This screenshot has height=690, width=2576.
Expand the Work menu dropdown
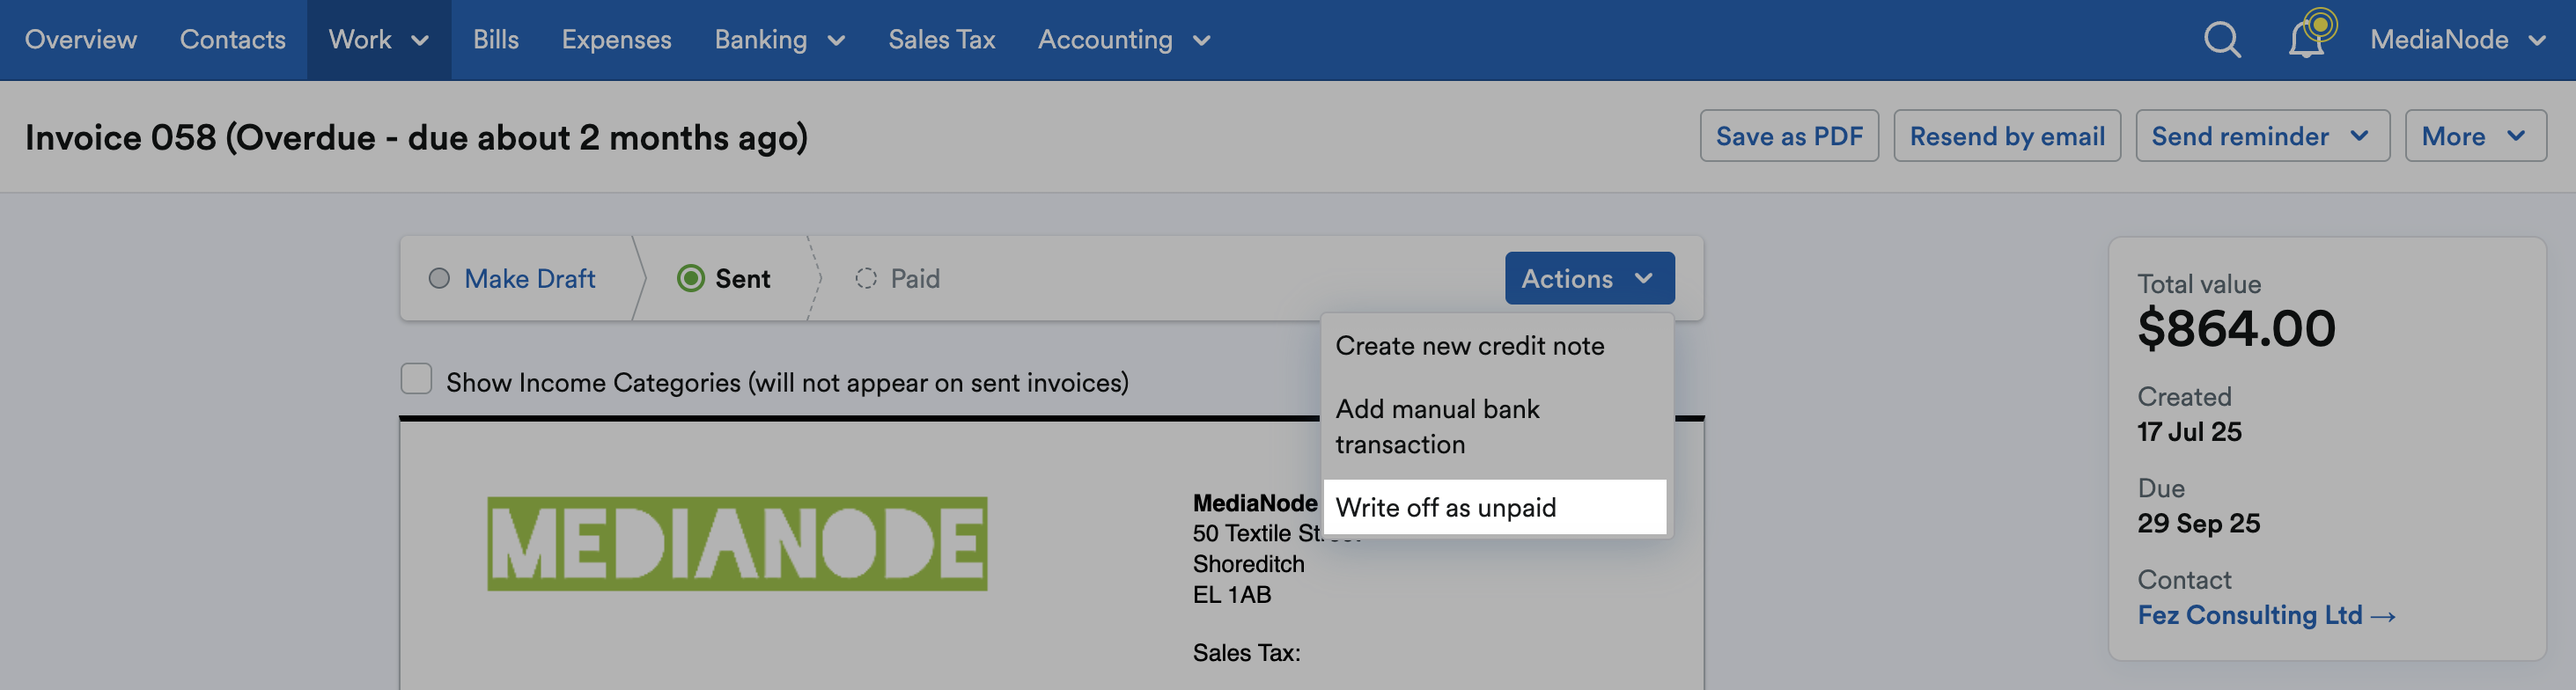tap(379, 40)
